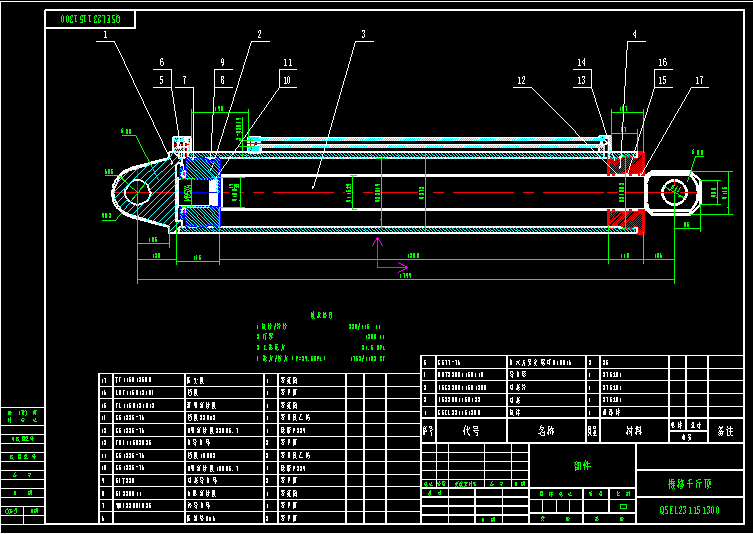This screenshot has height=534, width=753.
Task: Click the left clevis pin hole circle
Action: (138, 192)
